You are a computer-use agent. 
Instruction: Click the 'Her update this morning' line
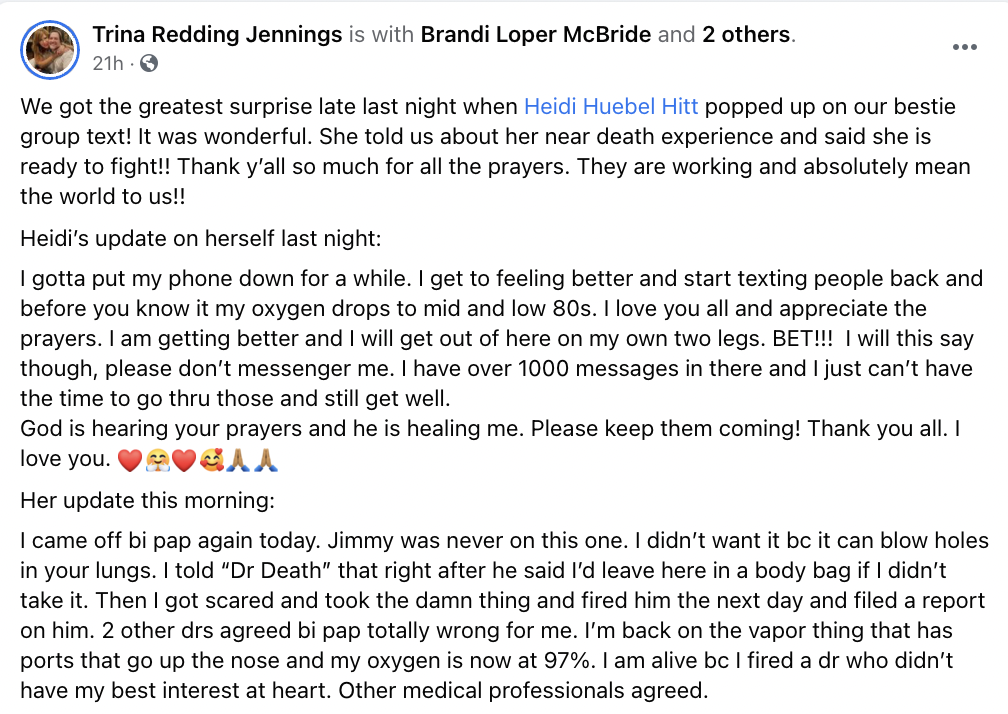point(147,500)
